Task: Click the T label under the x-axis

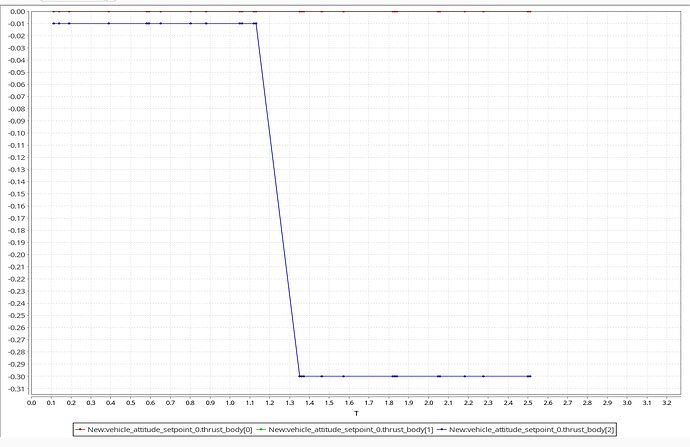Action: coord(356,412)
